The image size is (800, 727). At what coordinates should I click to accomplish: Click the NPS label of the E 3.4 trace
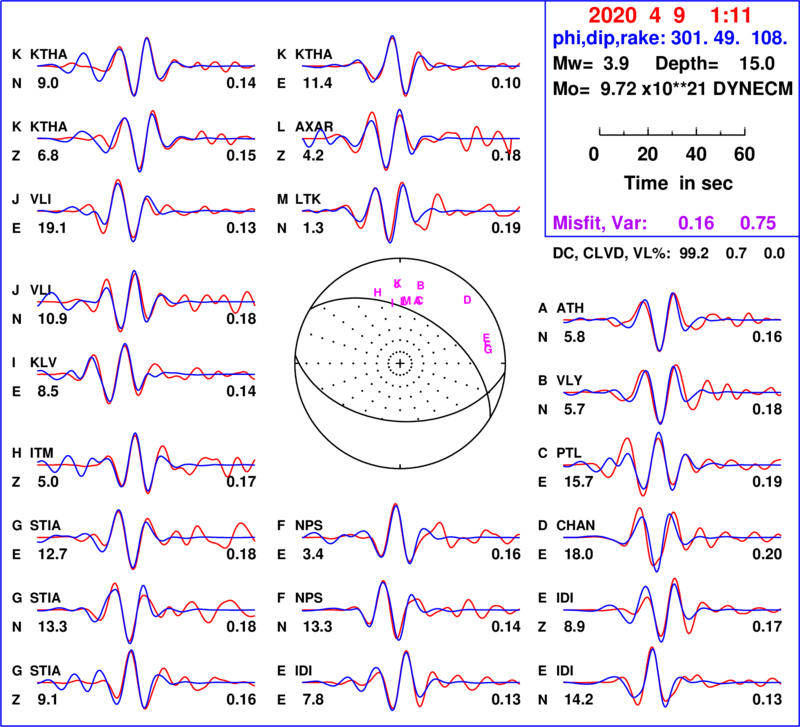pos(309,525)
